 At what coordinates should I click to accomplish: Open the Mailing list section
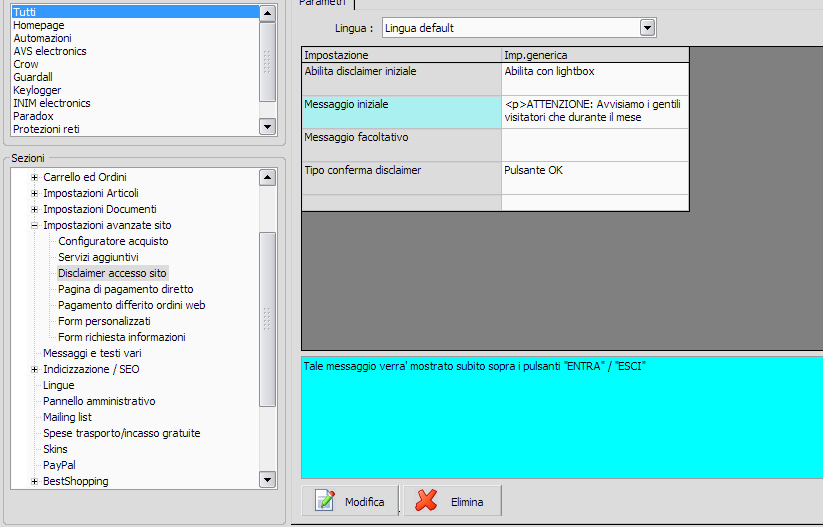(x=67, y=417)
